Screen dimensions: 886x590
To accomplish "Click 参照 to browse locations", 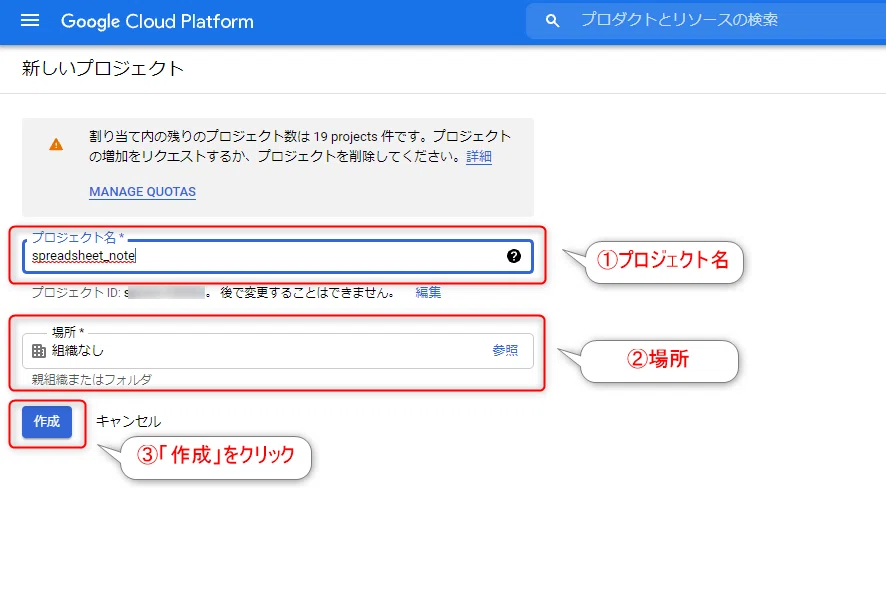I will click(x=505, y=350).
